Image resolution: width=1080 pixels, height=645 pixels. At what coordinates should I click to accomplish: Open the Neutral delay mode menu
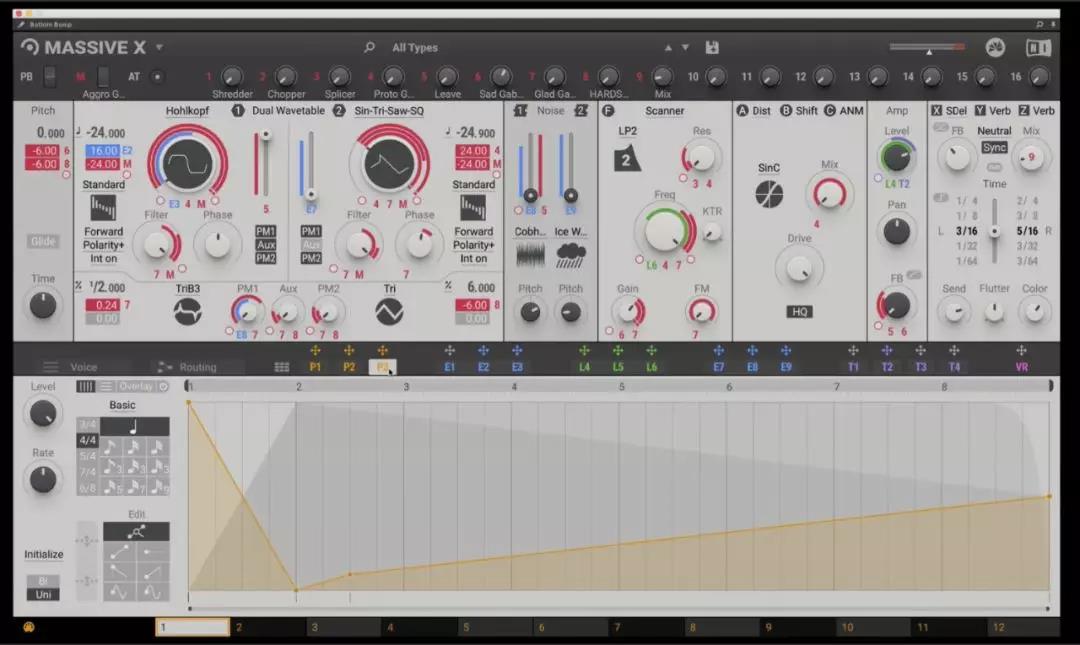pyautogui.click(x=994, y=130)
